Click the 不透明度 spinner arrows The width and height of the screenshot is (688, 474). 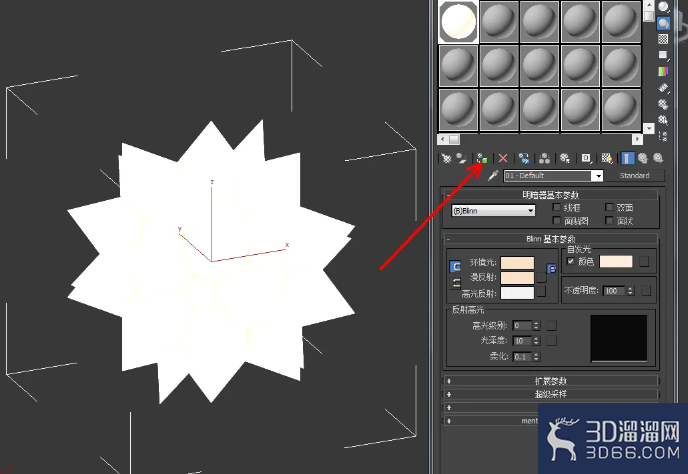(x=631, y=291)
